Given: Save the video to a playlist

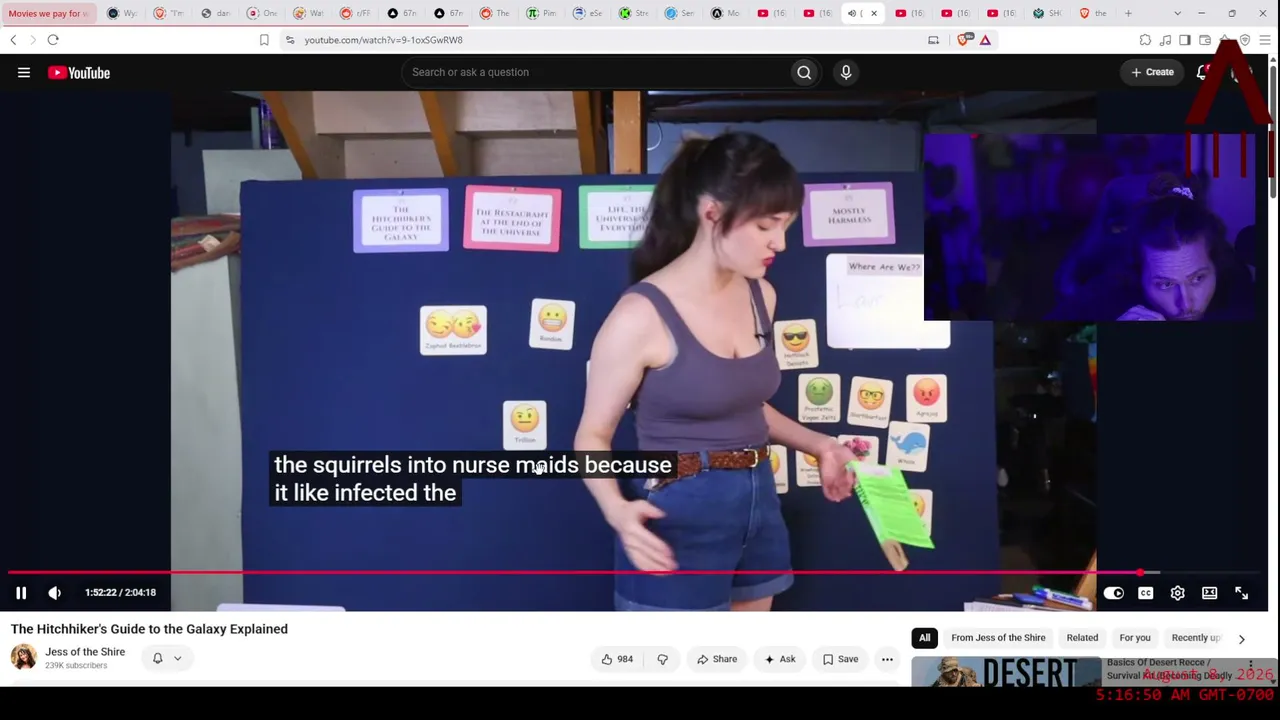Looking at the screenshot, I should (x=840, y=659).
